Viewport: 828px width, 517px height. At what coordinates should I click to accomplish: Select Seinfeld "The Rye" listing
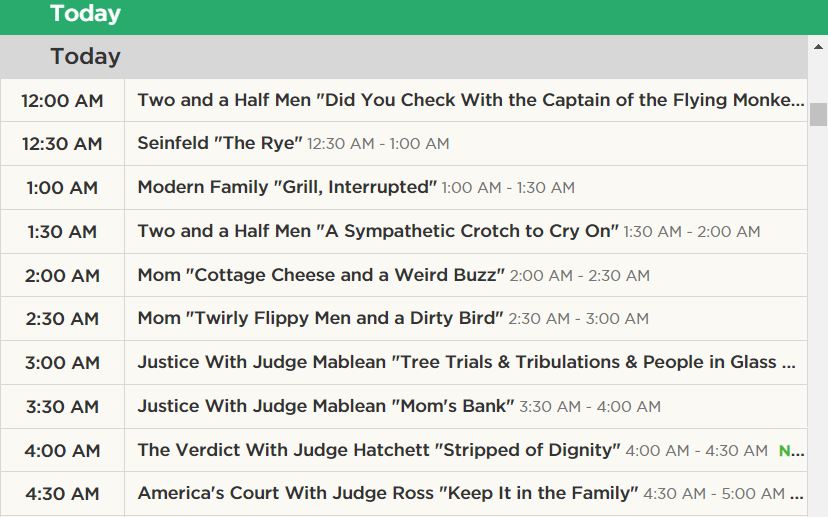click(x=219, y=144)
